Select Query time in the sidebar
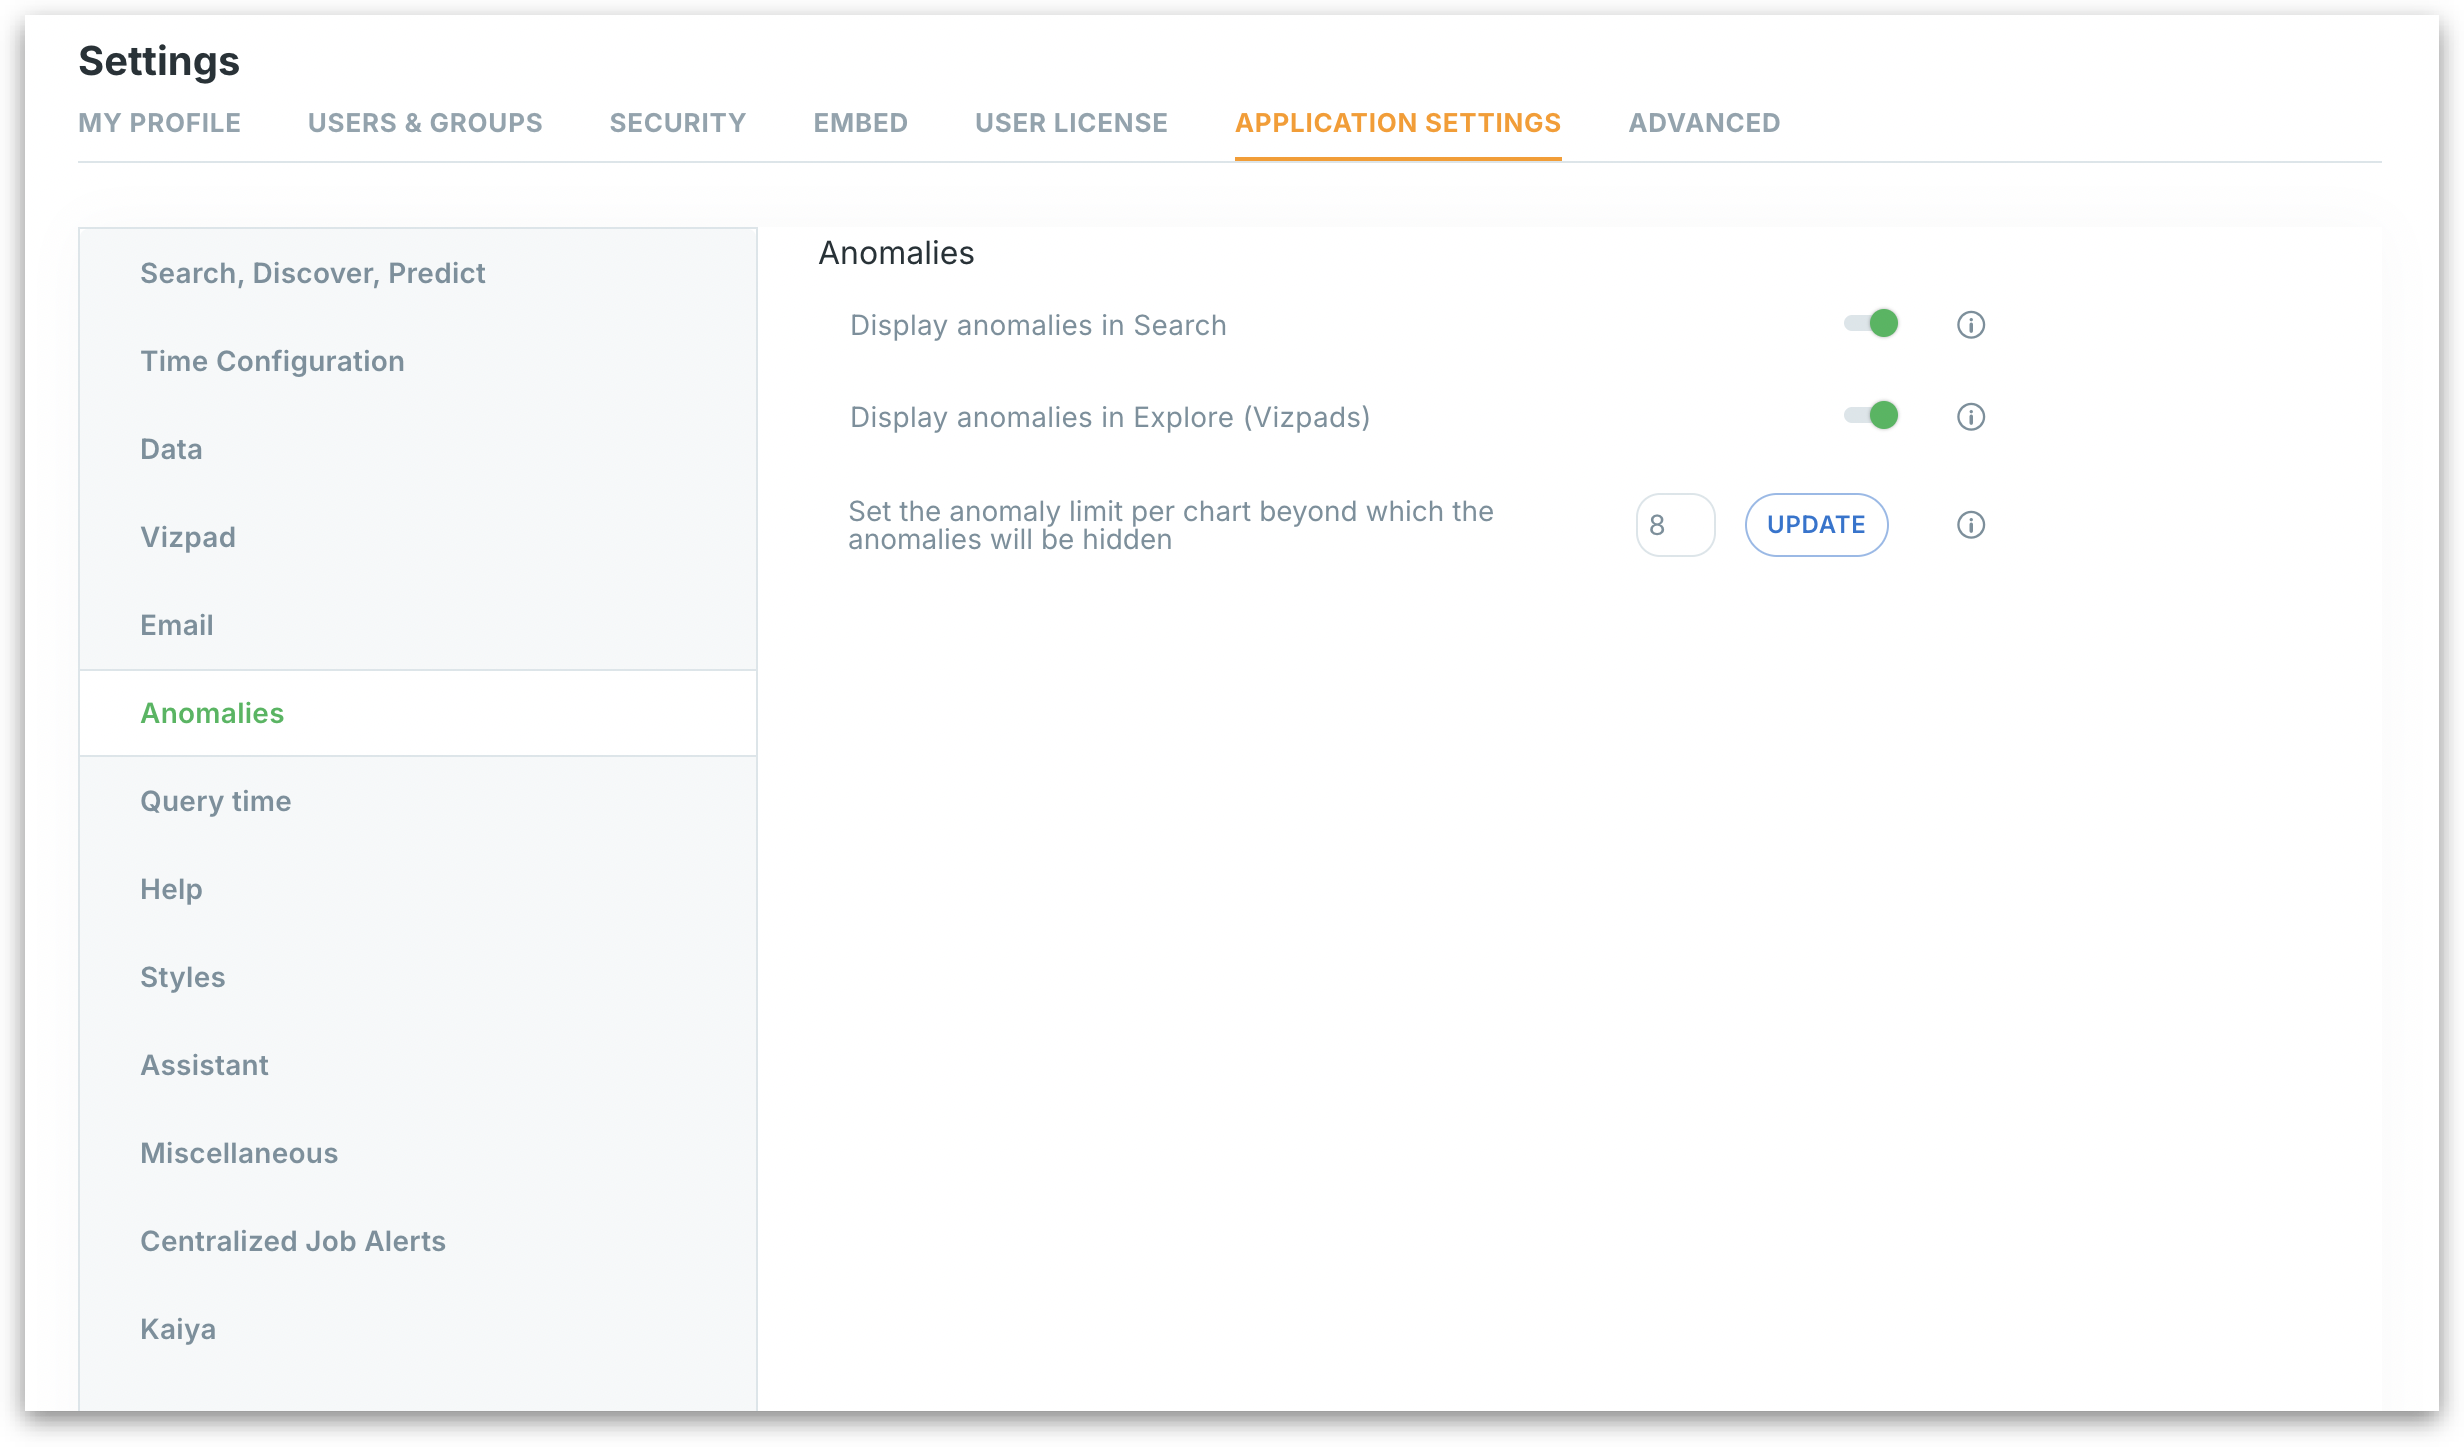 [x=216, y=801]
